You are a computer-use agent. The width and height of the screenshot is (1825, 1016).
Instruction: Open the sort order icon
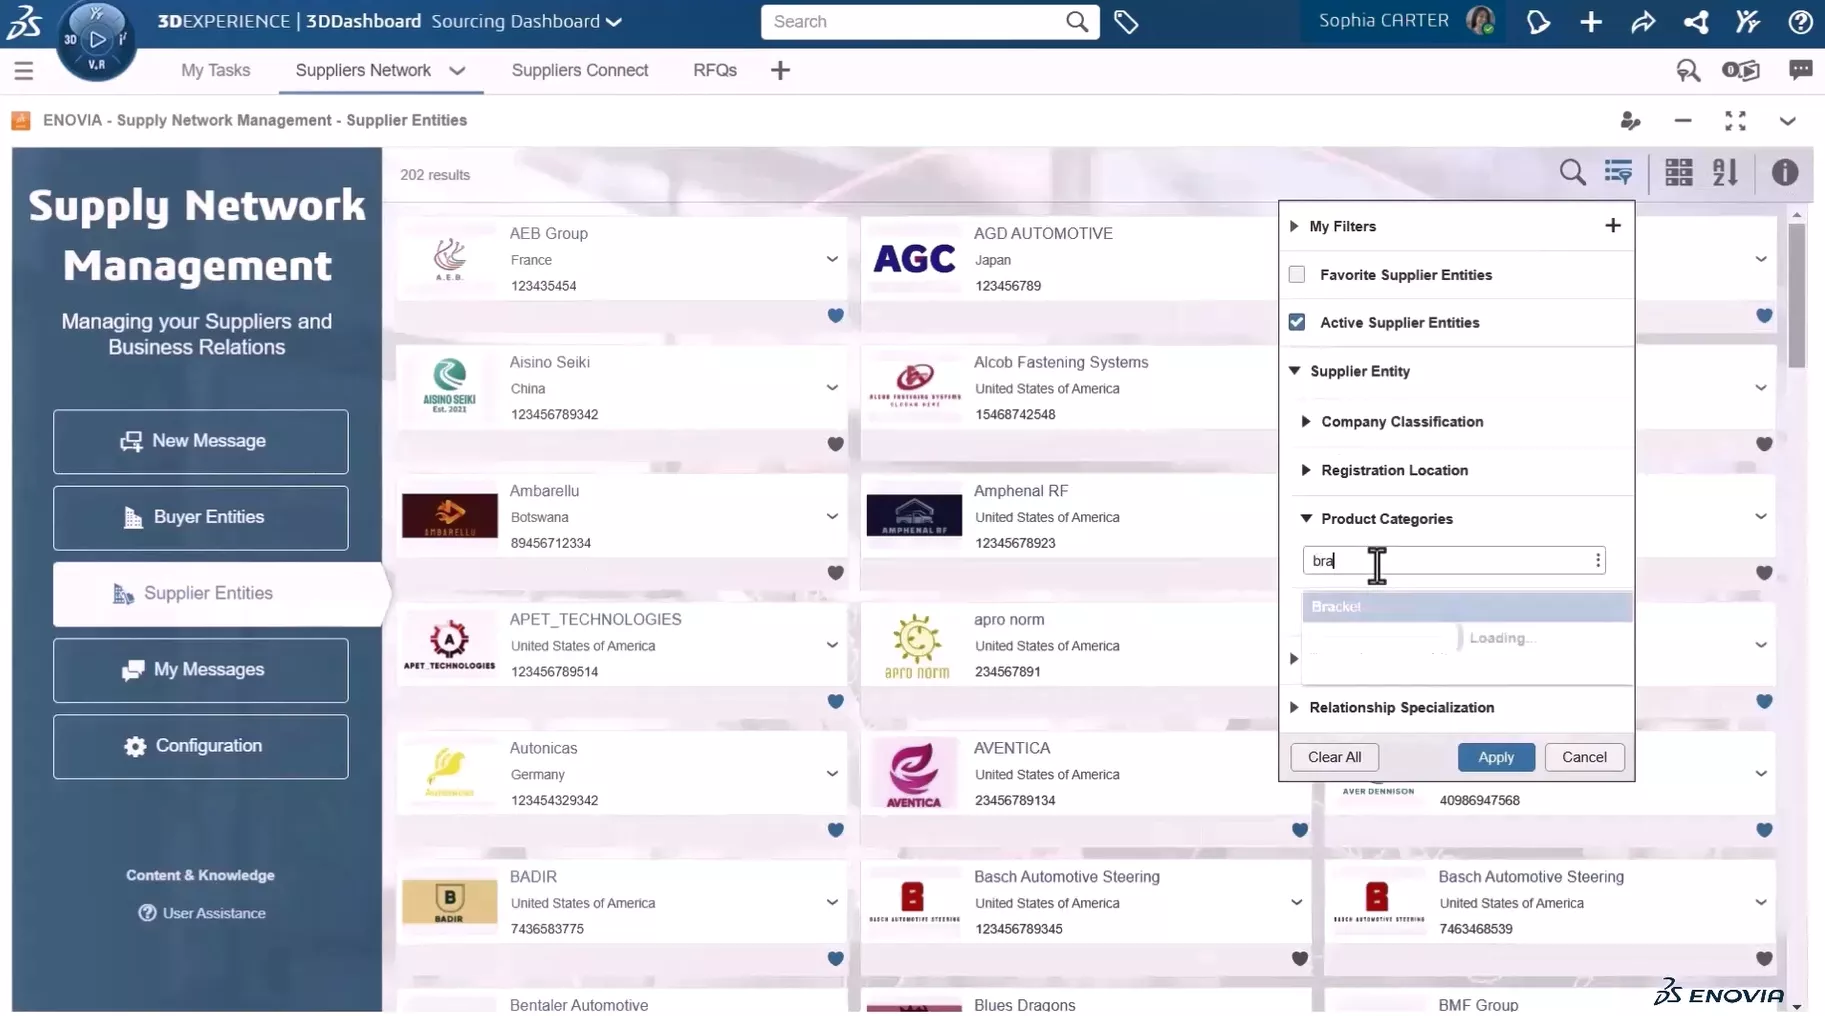1726,172
